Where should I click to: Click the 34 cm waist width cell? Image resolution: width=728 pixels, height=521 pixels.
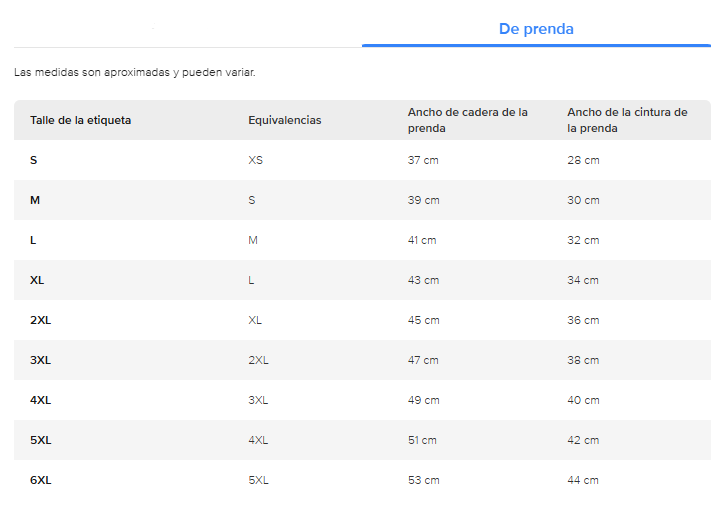(583, 280)
